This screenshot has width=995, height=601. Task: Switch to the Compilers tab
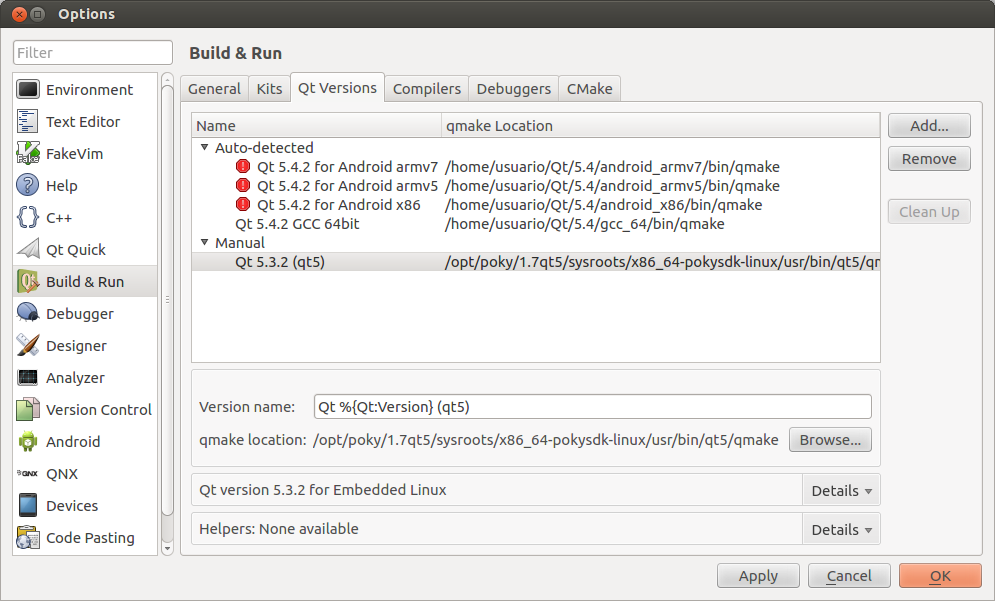(427, 89)
